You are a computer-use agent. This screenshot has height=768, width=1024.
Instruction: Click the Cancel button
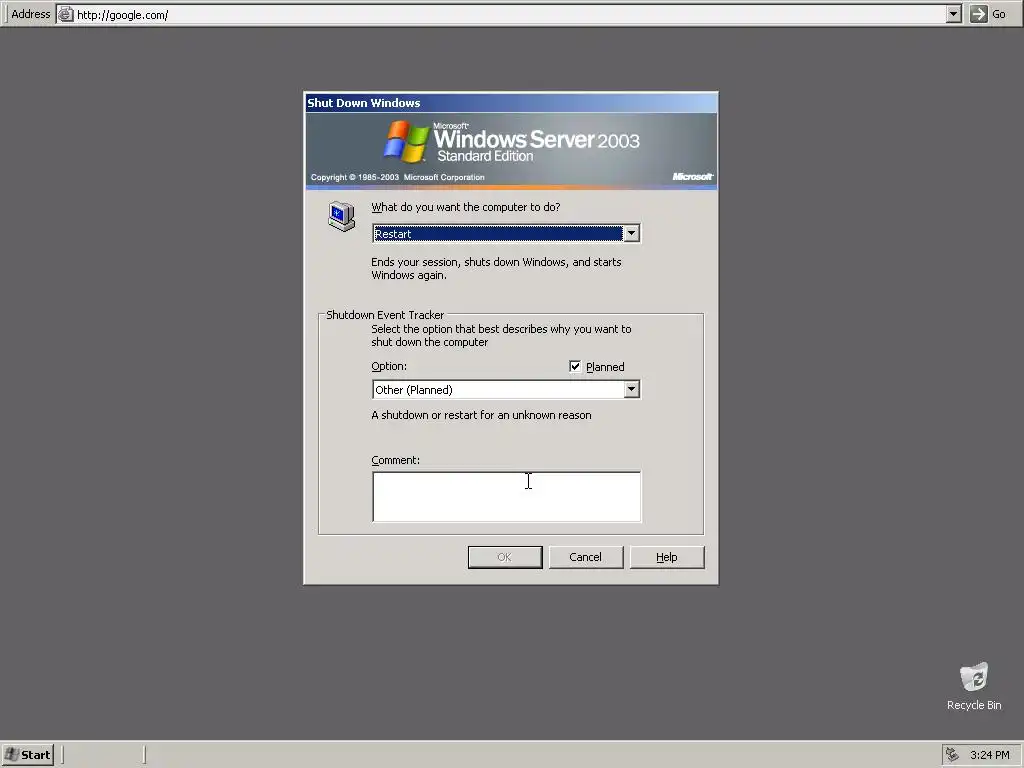coord(586,557)
